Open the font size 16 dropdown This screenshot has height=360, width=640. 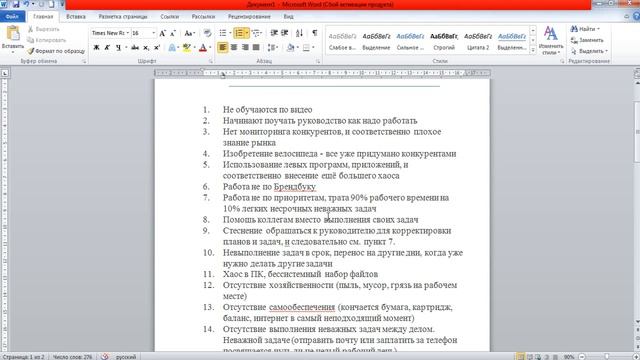pos(153,33)
